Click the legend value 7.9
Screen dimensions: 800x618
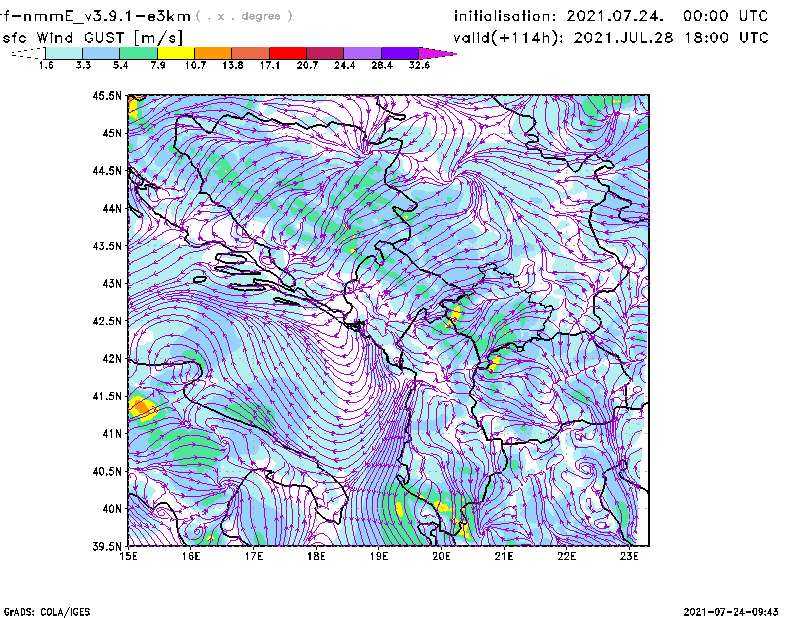pos(158,65)
